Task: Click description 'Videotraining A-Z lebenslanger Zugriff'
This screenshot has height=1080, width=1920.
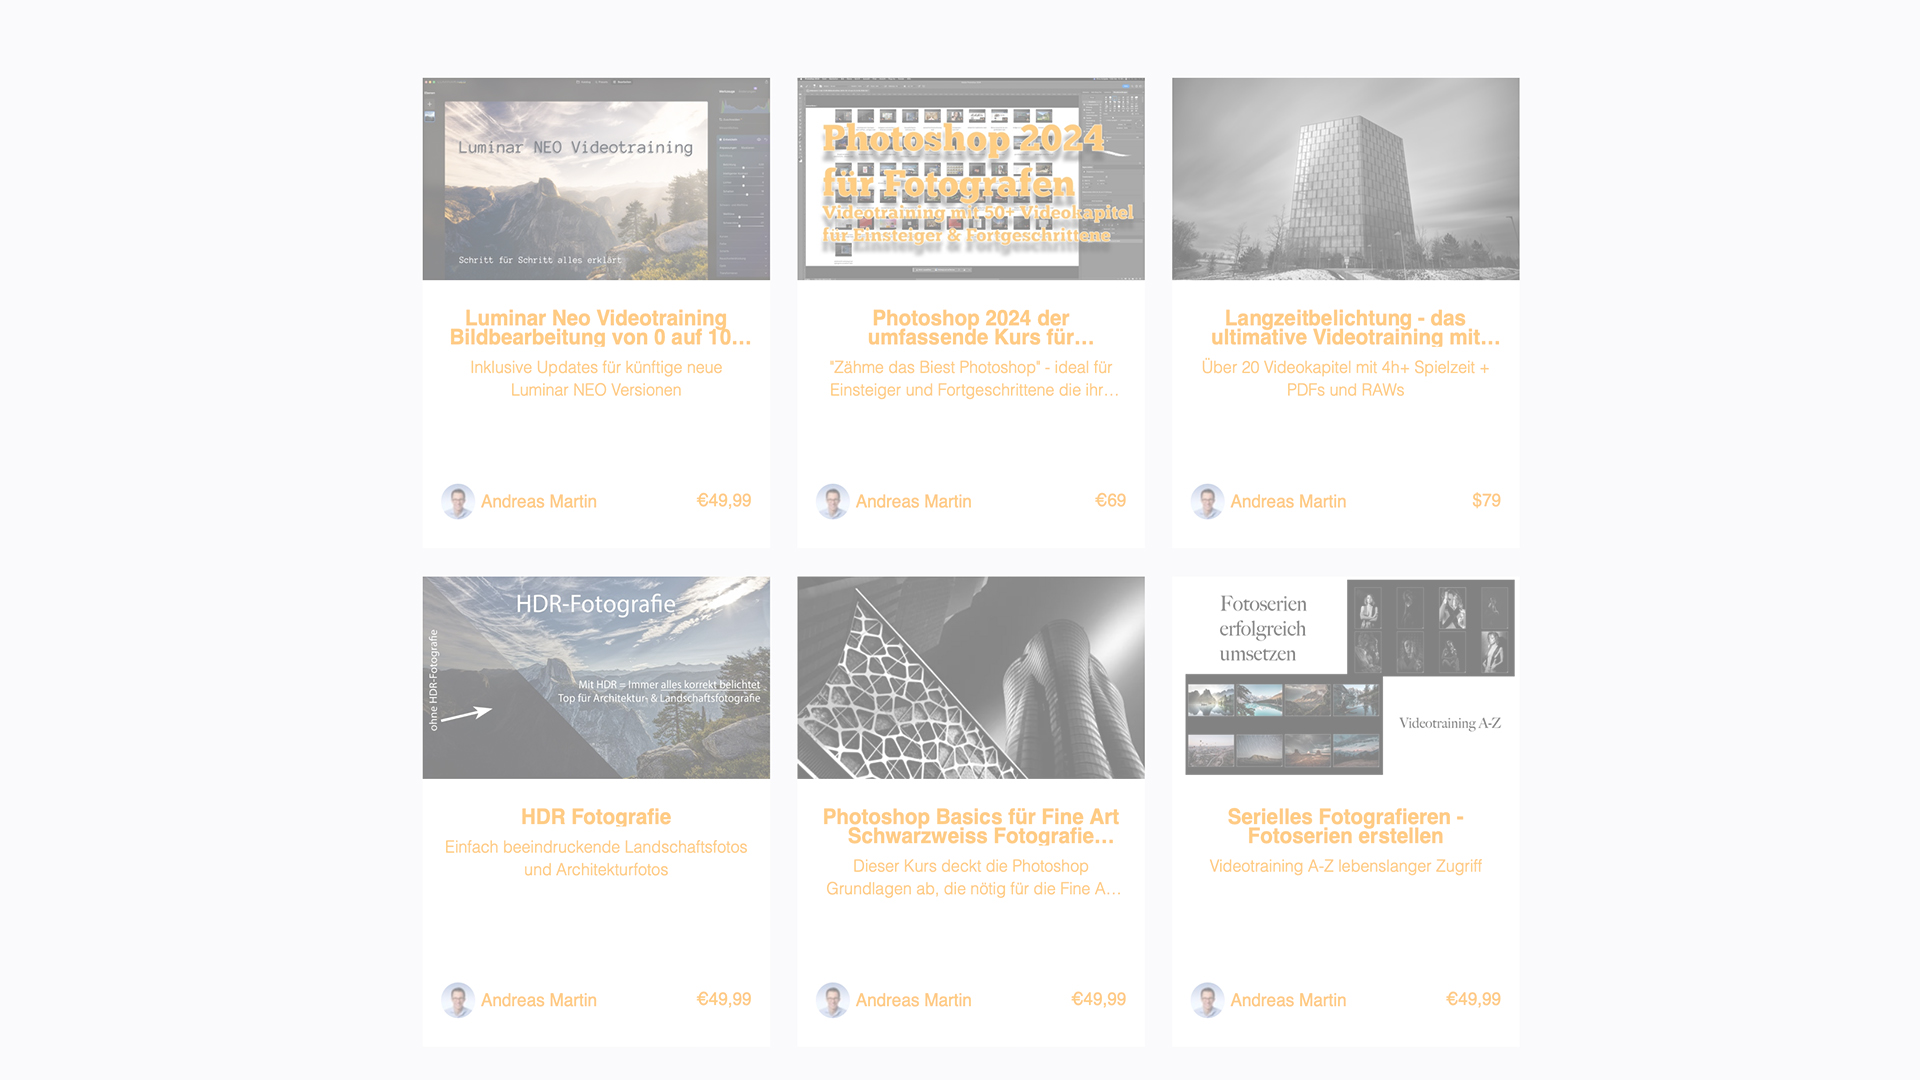Action: [x=1346, y=866]
